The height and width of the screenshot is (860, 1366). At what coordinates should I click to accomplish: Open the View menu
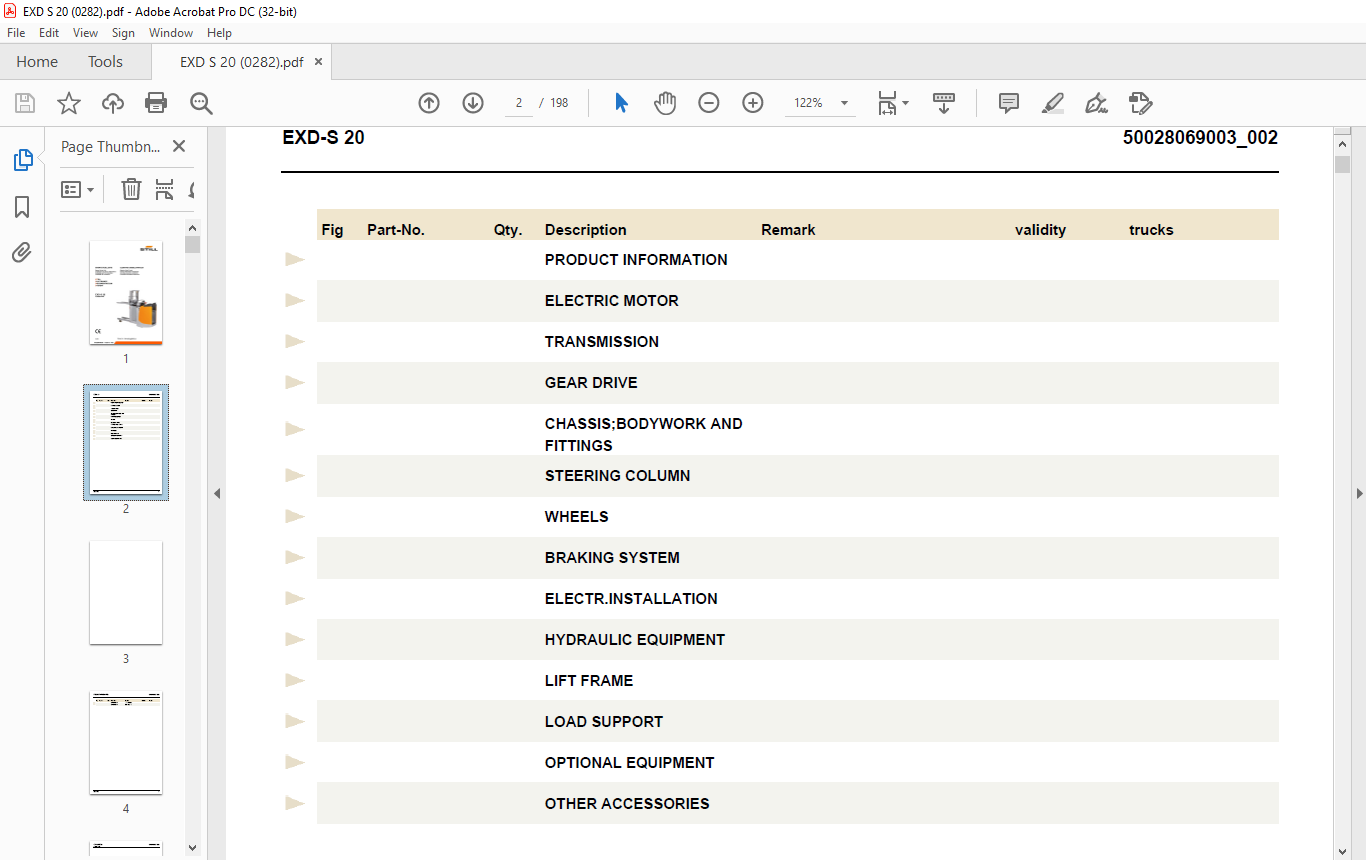(x=86, y=33)
